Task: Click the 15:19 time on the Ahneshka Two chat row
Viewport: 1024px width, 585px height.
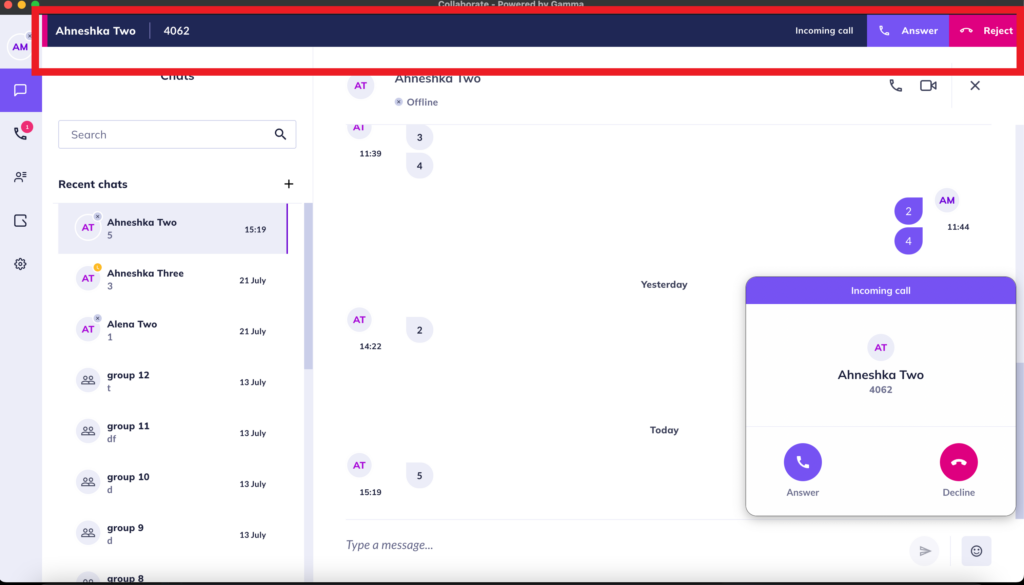Action: pyautogui.click(x=255, y=230)
